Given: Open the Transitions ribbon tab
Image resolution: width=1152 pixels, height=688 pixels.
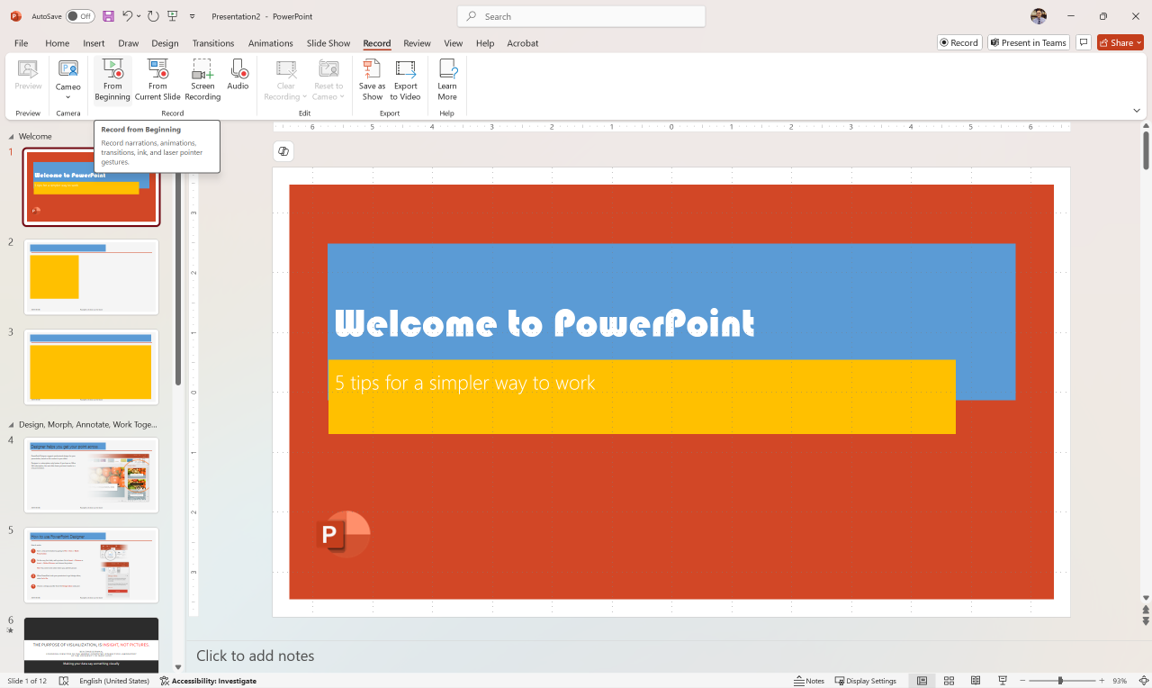Looking at the screenshot, I should (x=213, y=43).
